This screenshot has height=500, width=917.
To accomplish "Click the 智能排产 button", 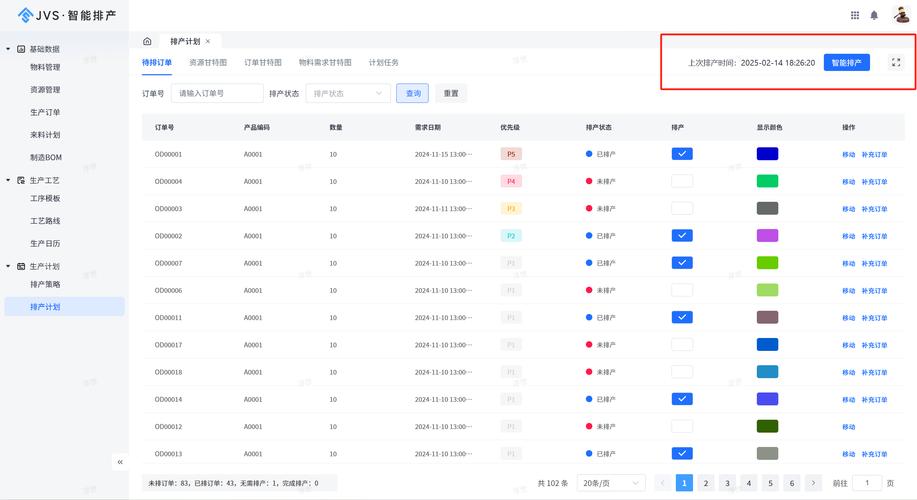I will coord(846,62).
